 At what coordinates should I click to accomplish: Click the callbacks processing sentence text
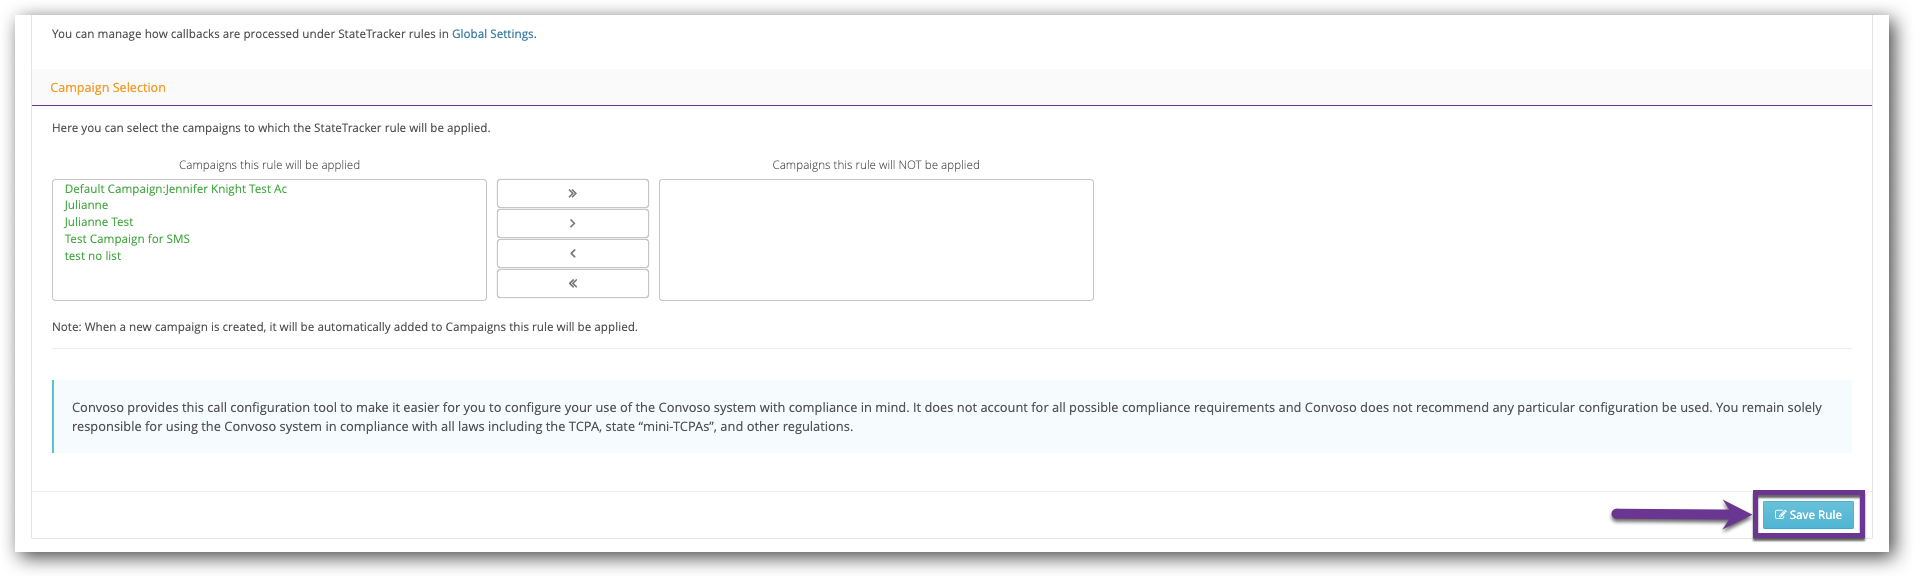pyautogui.click(x=250, y=34)
